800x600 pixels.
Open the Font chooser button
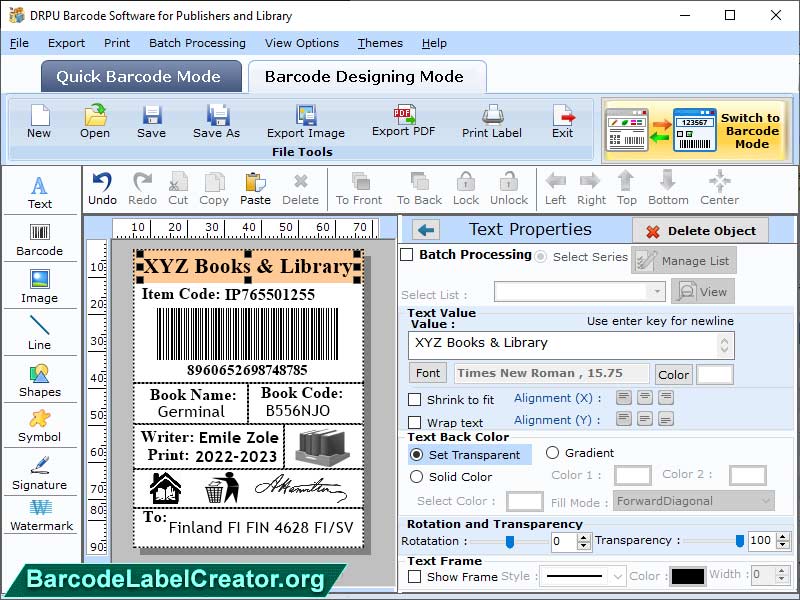[x=428, y=373]
